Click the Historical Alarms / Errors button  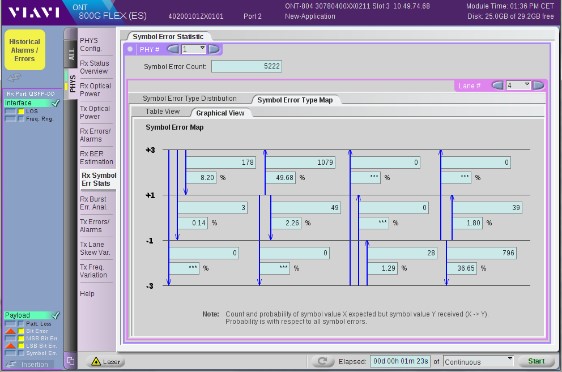[x=25, y=49]
